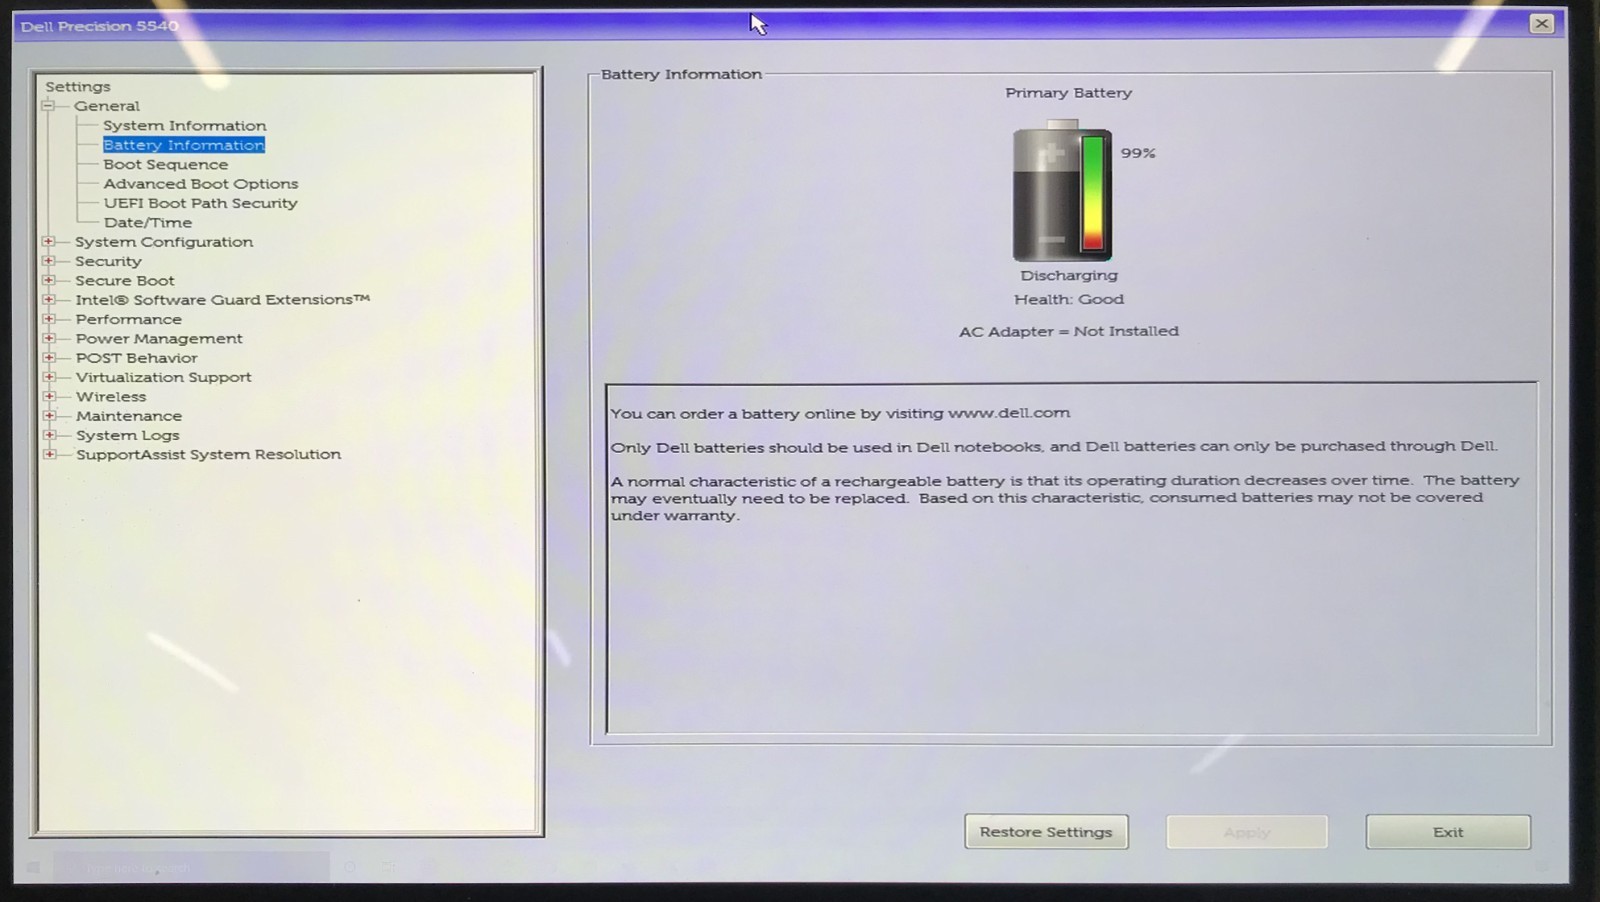1600x902 pixels.
Task: Select the Performance category label
Action: tap(129, 320)
